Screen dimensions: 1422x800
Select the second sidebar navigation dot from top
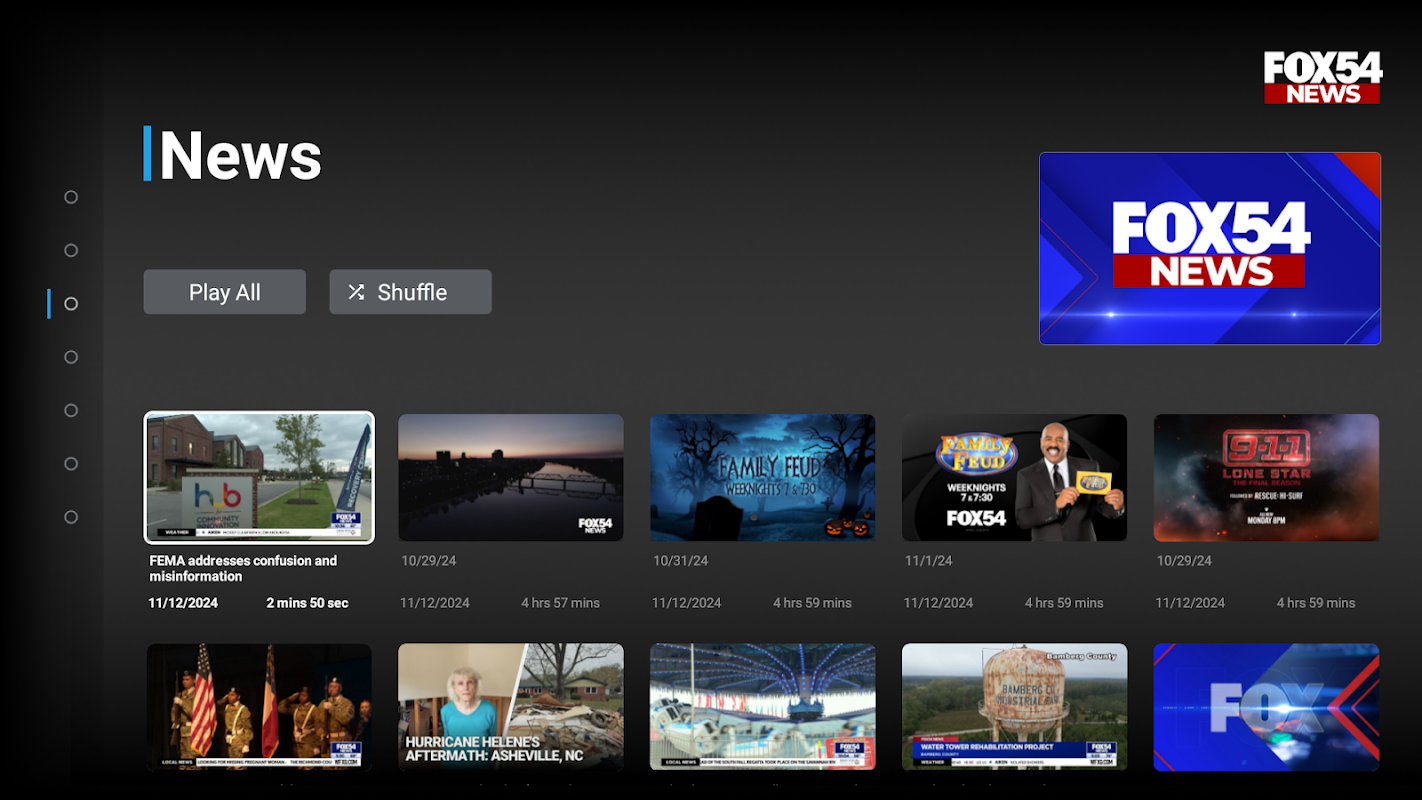(71, 250)
